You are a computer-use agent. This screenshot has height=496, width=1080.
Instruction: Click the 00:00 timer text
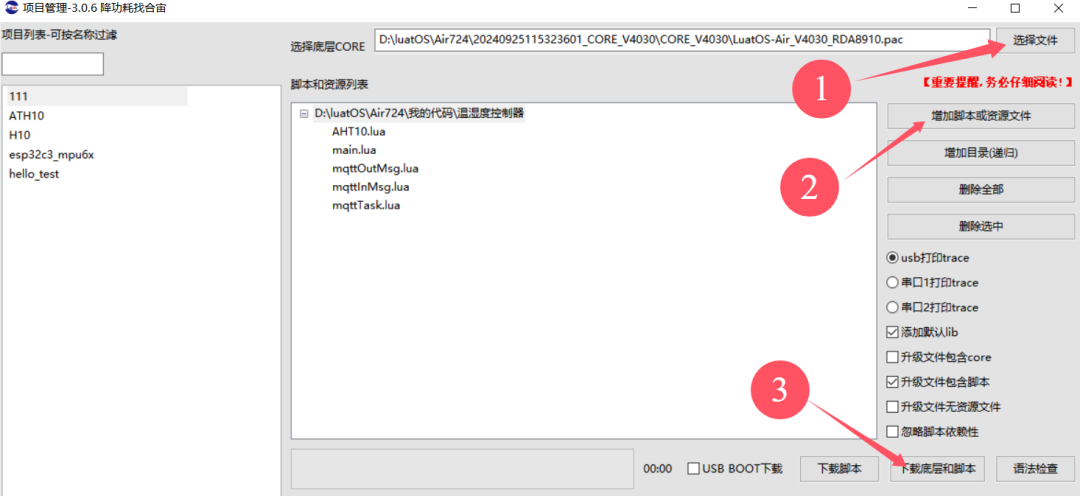(x=657, y=469)
